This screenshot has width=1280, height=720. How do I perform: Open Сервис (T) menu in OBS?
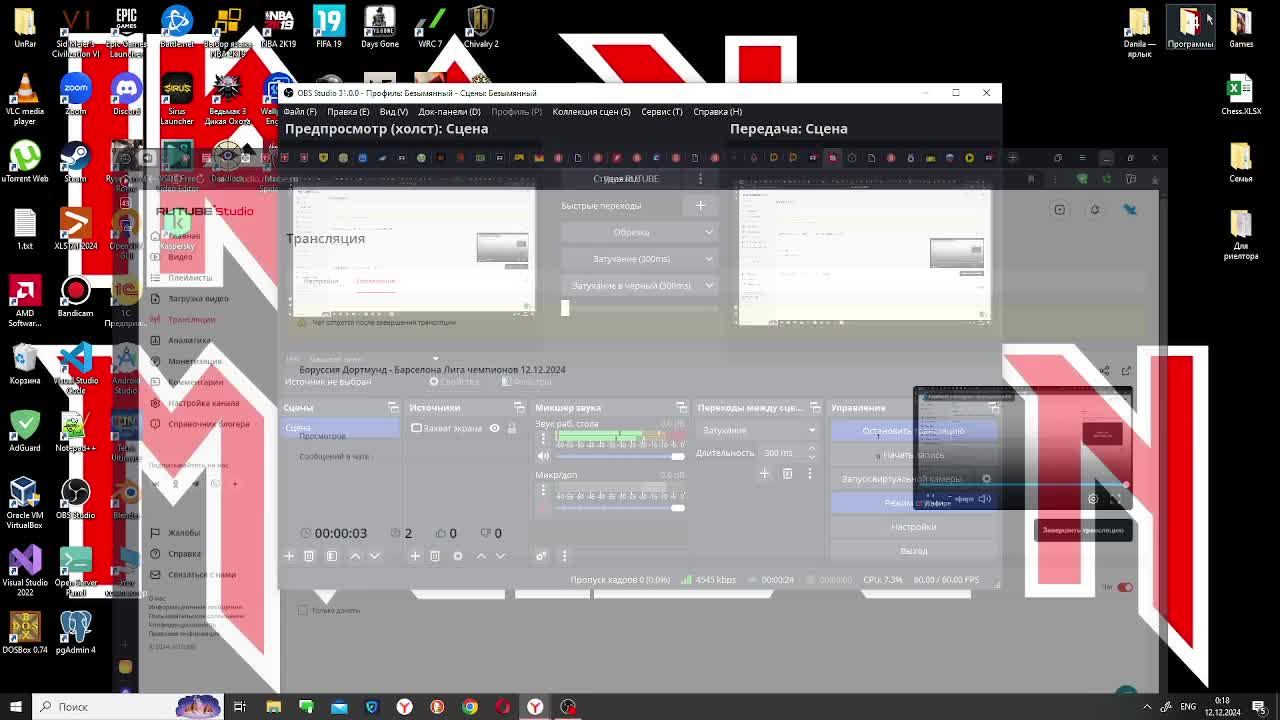(661, 112)
